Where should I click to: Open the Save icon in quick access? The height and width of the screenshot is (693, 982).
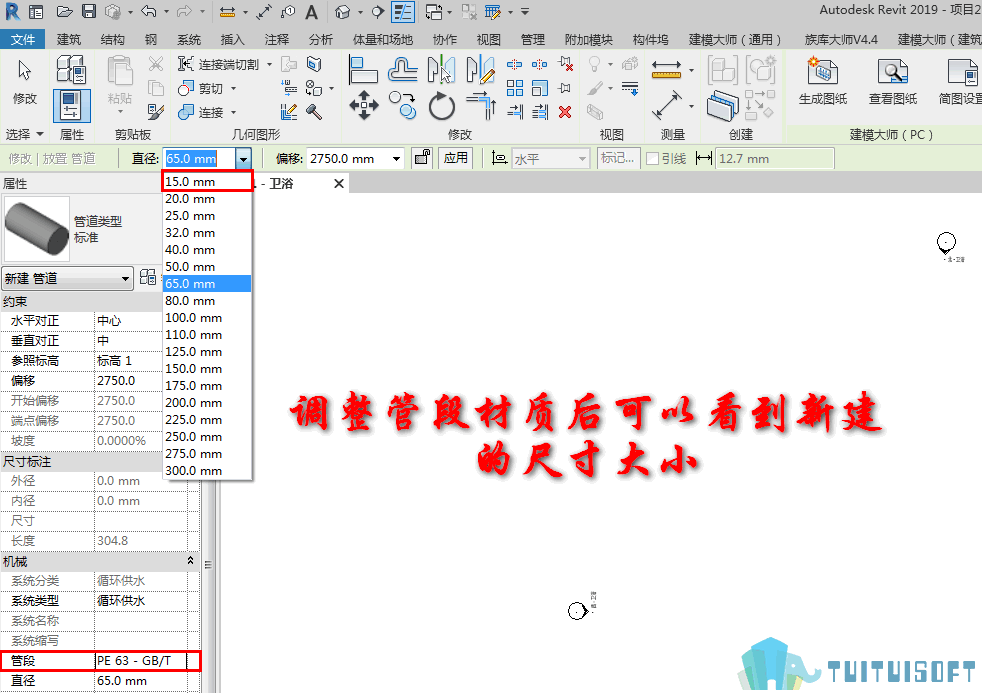click(x=88, y=11)
